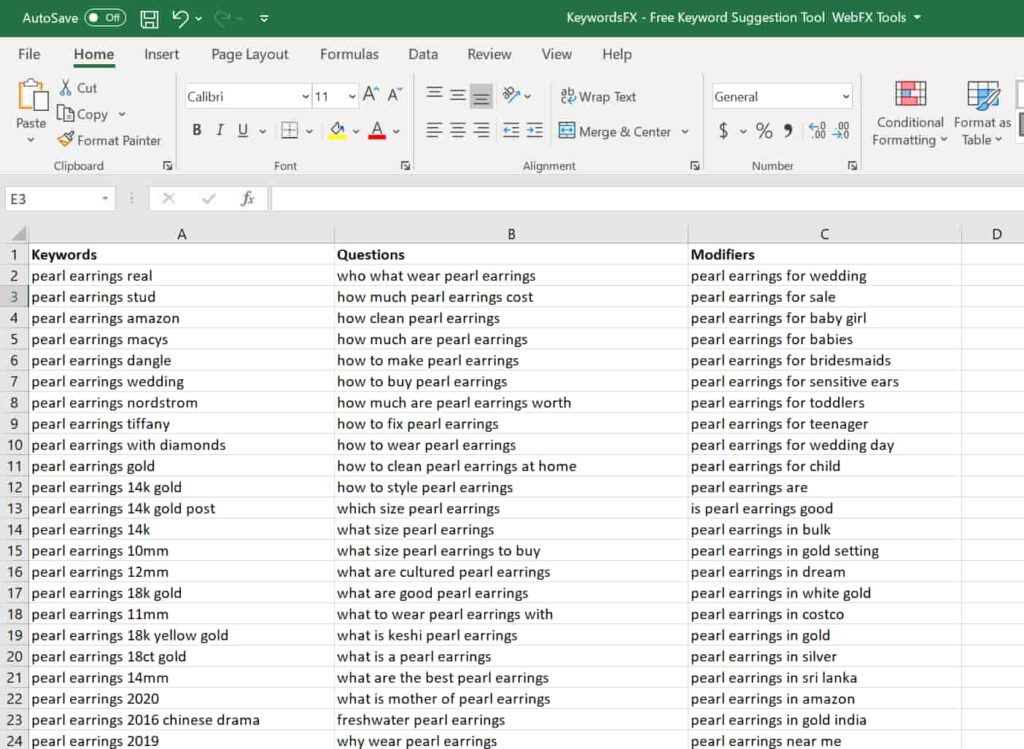Click the Percent Style icon
1024x749 pixels.
[764, 131]
